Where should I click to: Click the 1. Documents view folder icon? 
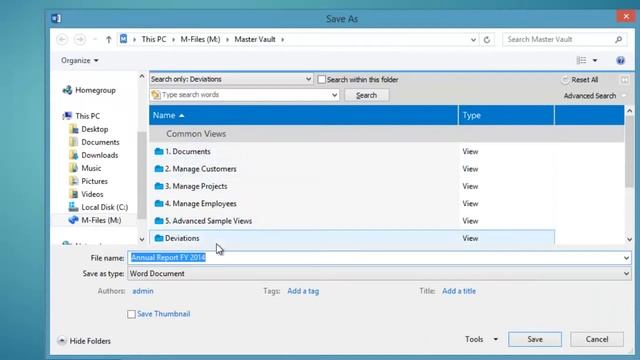point(159,151)
